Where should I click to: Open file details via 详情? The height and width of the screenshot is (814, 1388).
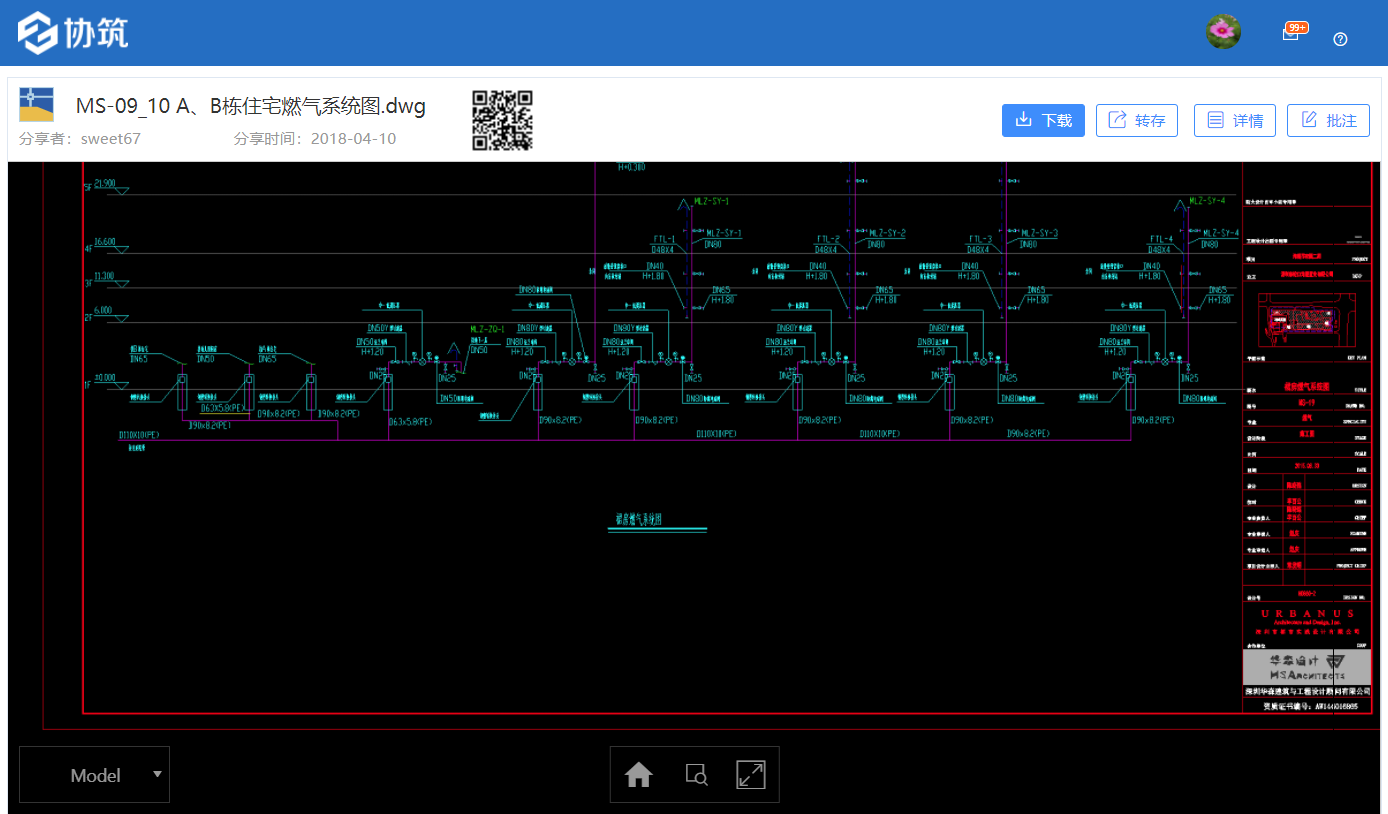tap(1234, 120)
